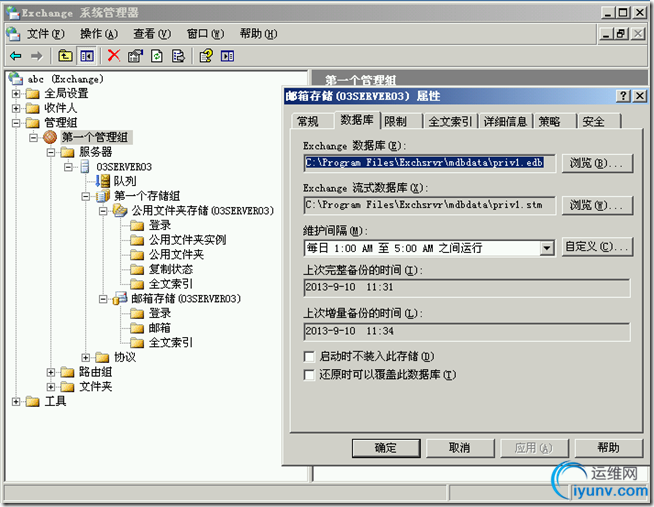
Task: Click folder icon of 收件人
Action: [x=33, y=108]
